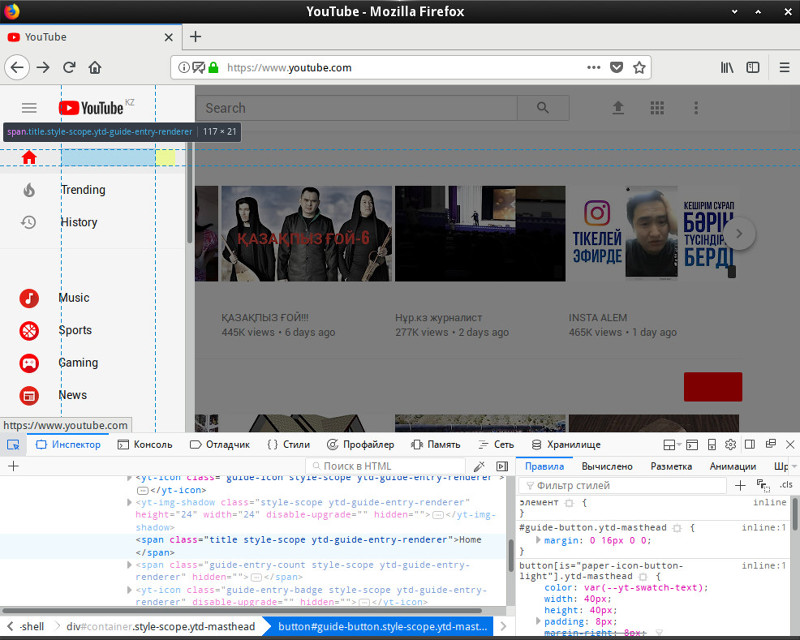Toggle Firefox sidebar view

click(753, 68)
